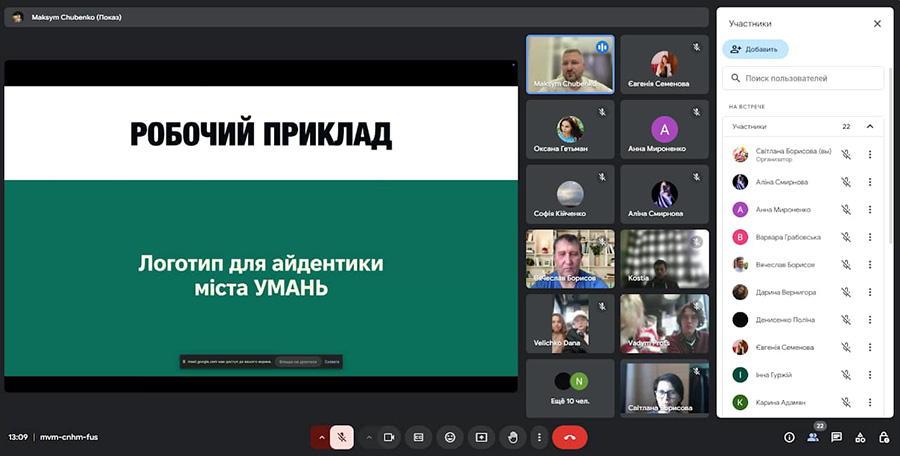Click the present screen button
900x456 pixels.
point(481,438)
